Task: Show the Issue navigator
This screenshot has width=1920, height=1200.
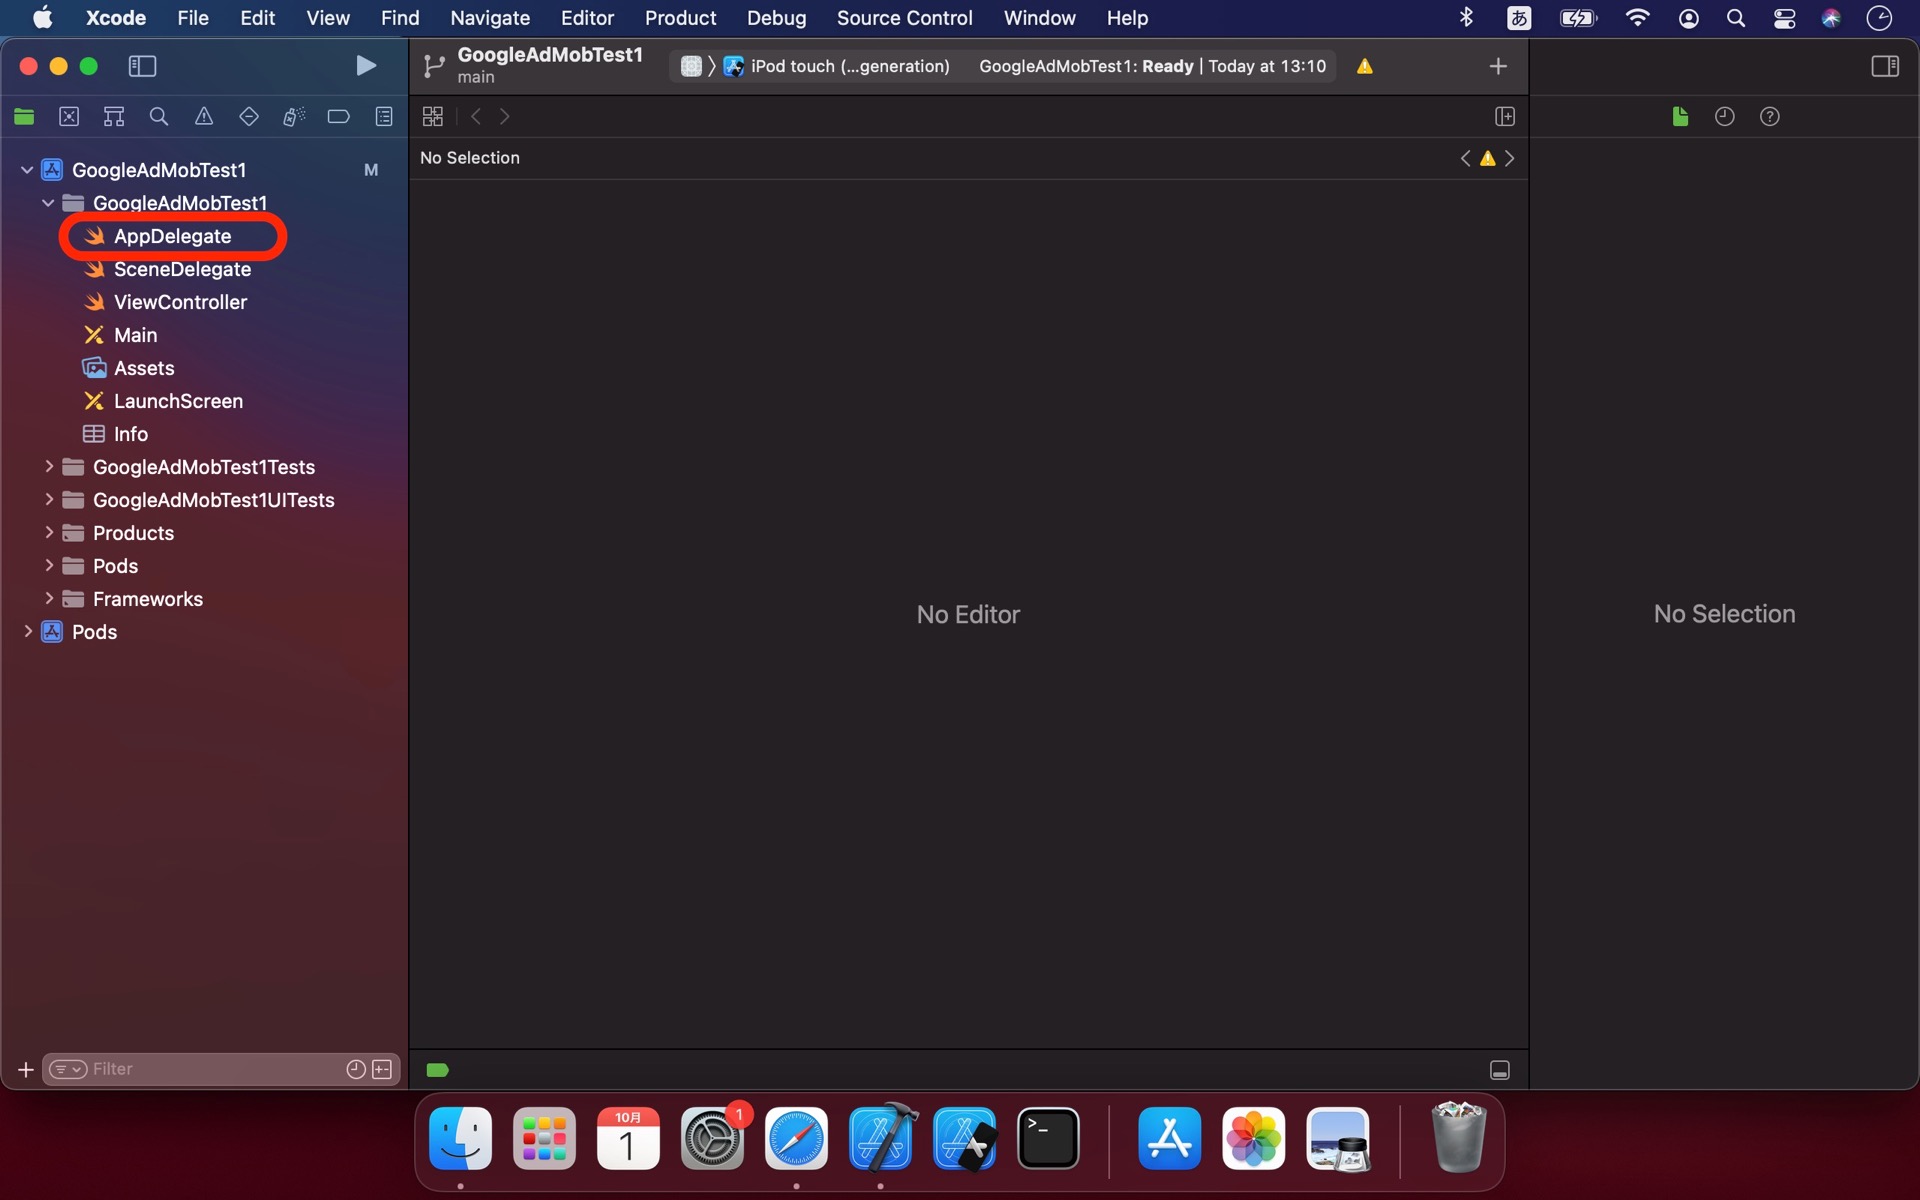Action: 204,117
